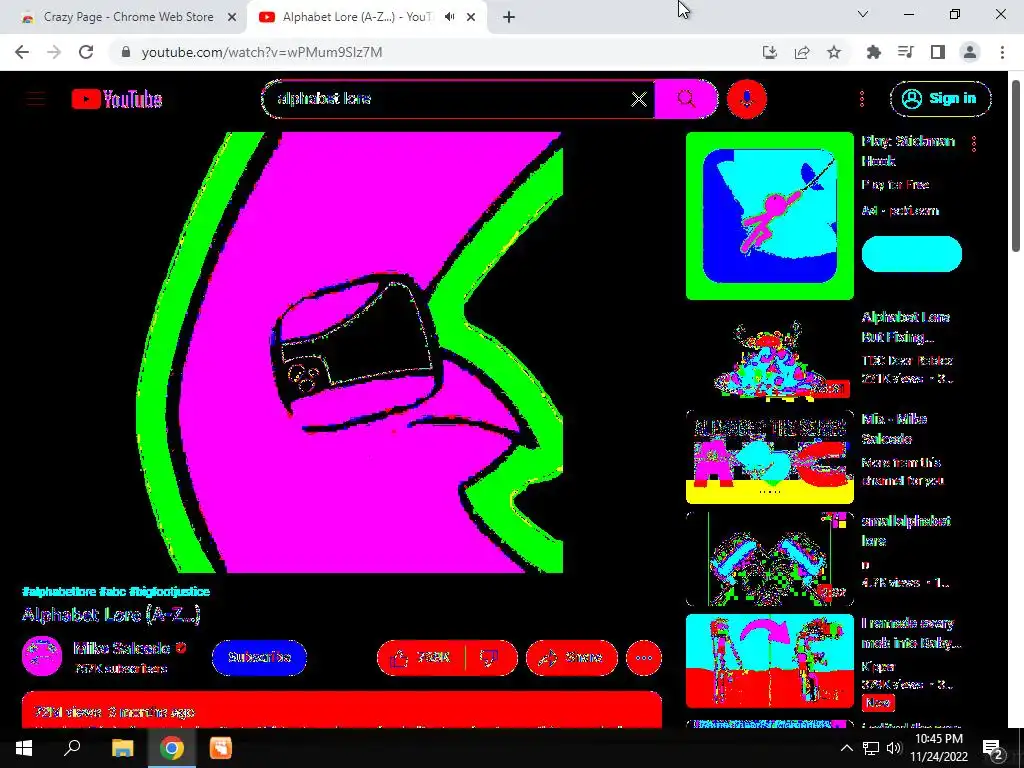The image size is (1024, 768).
Task: Click the Chrome taskbar icon
Action: (172, 748)
